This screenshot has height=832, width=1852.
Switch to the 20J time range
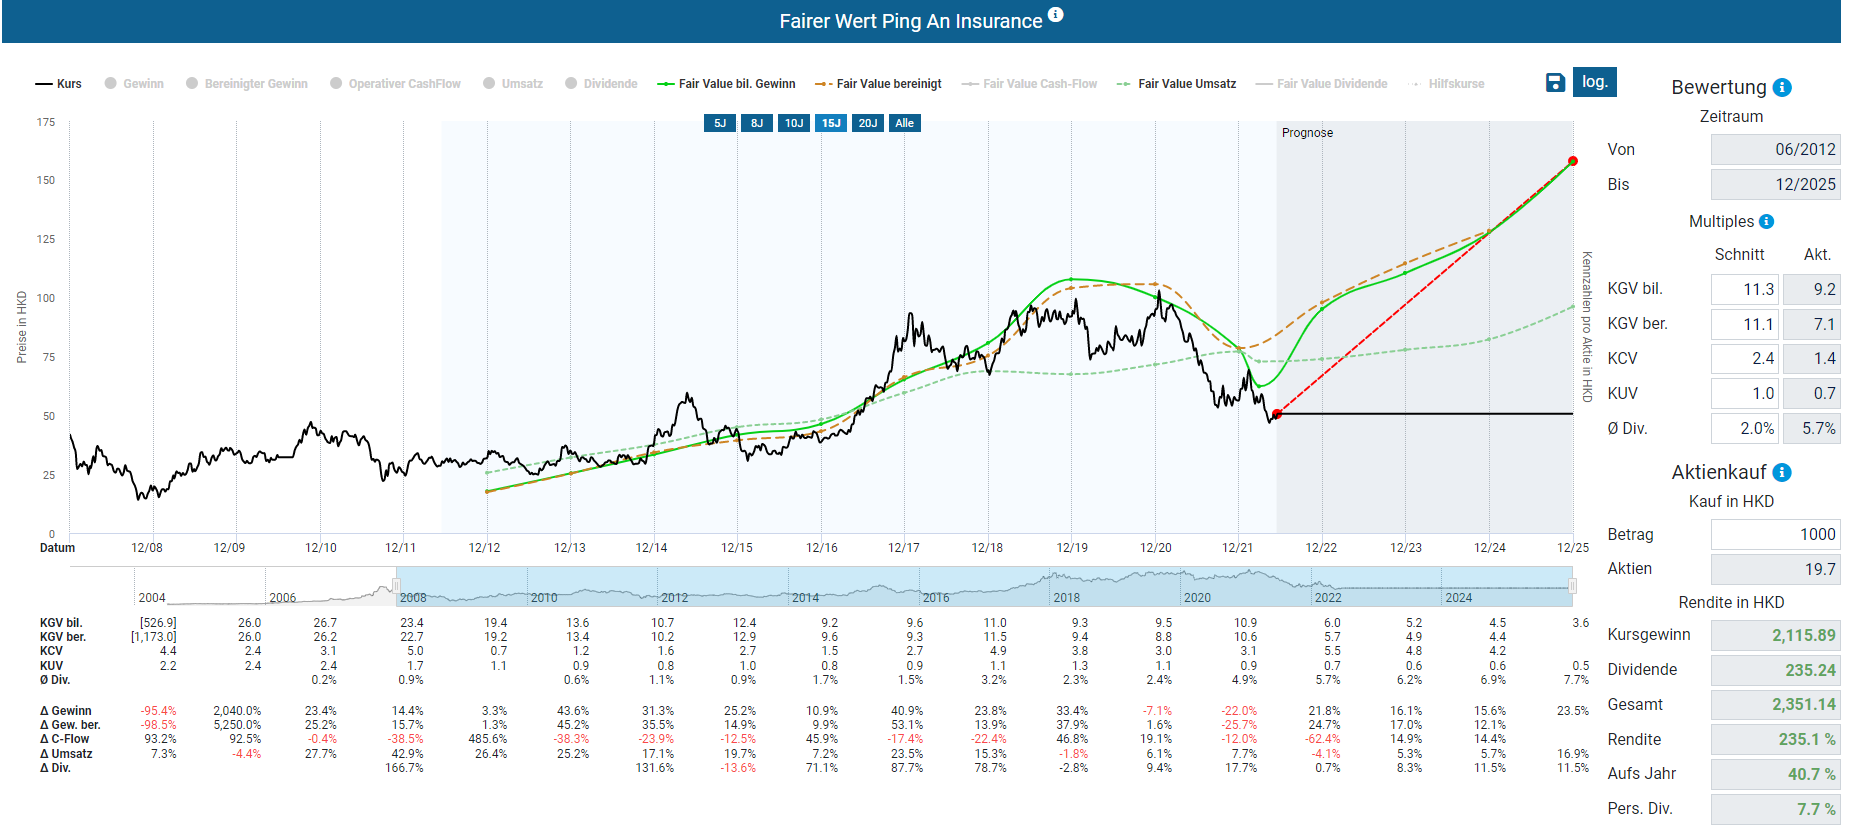tap(868, 123)
